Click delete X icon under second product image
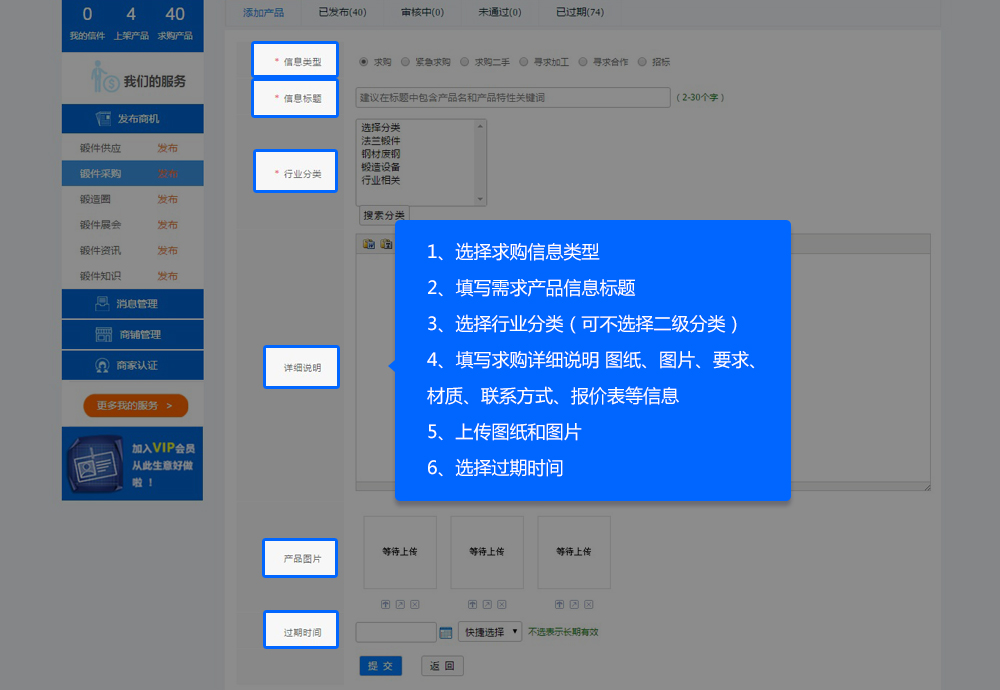This screenshot has height=690, width=1000. pyautogui.click(x=502, y=604)
